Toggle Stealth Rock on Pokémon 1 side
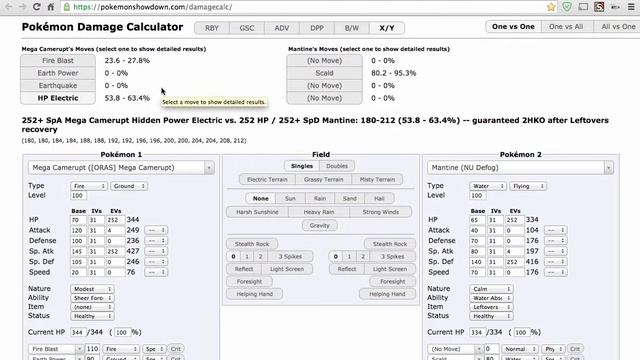Viewport: 640px width, 360px height. point(252,244)
